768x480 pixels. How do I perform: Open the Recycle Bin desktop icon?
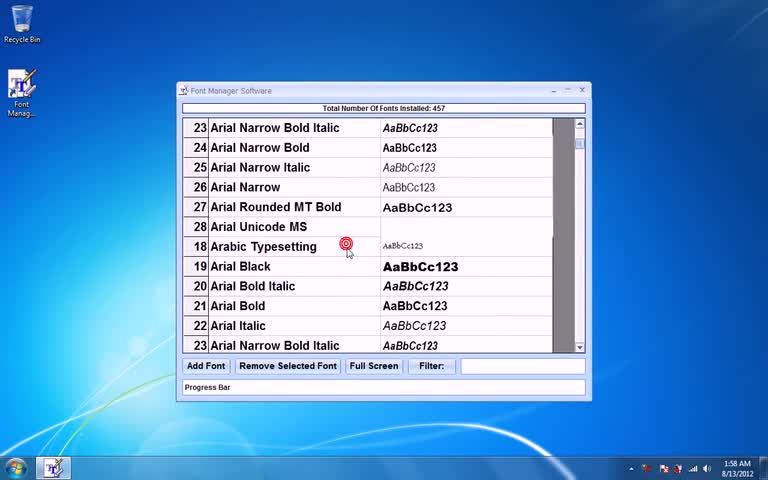point(22,24)
